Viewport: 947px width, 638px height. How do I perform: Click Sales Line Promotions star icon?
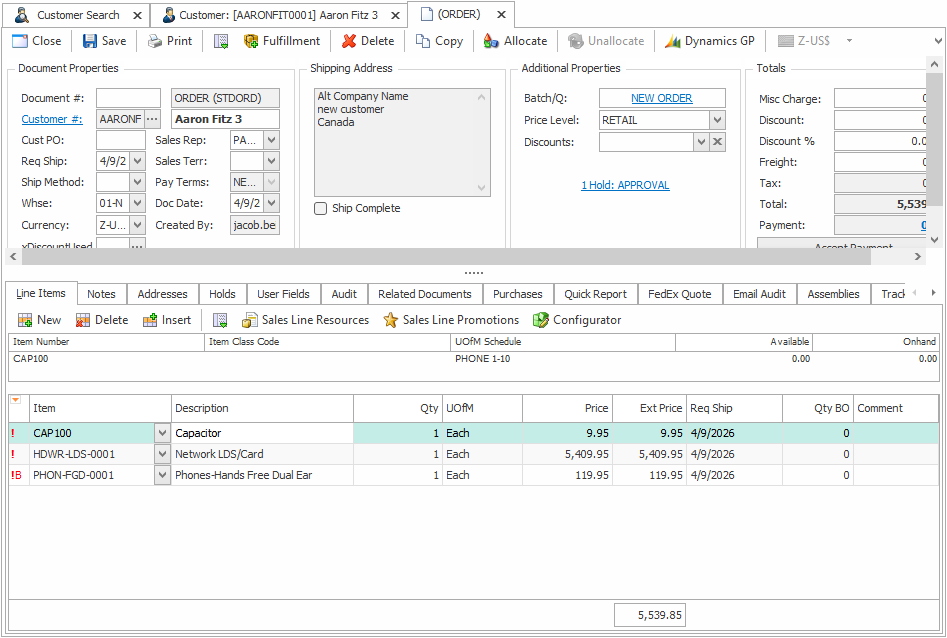[391, 320]
